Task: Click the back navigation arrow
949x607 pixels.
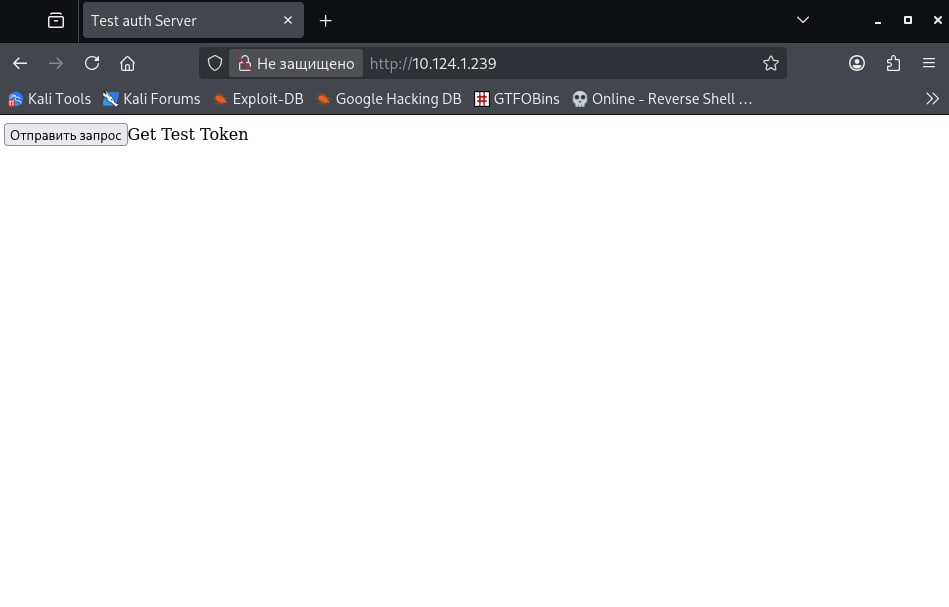Action: (x=20, y=64)
